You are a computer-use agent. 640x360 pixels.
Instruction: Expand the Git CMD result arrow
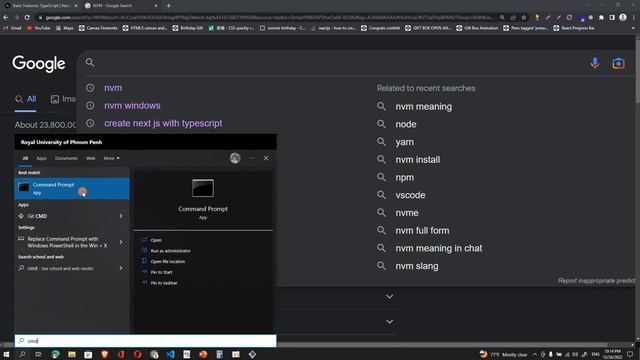point(121,216)
